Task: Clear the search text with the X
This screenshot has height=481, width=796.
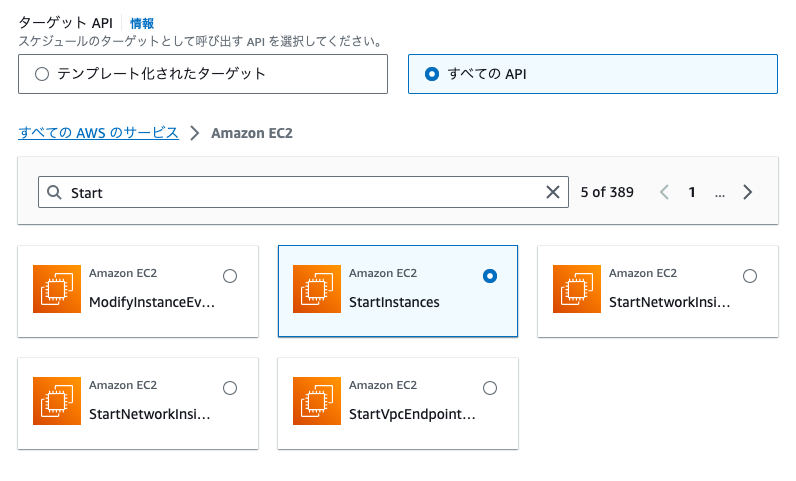Action: click(553, 192)
